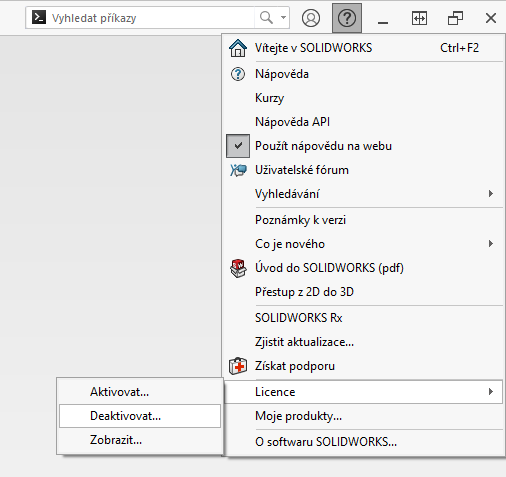Launch SOLIDWORKS Rx entry
This screenshot has height=477, width=506.
364,318
